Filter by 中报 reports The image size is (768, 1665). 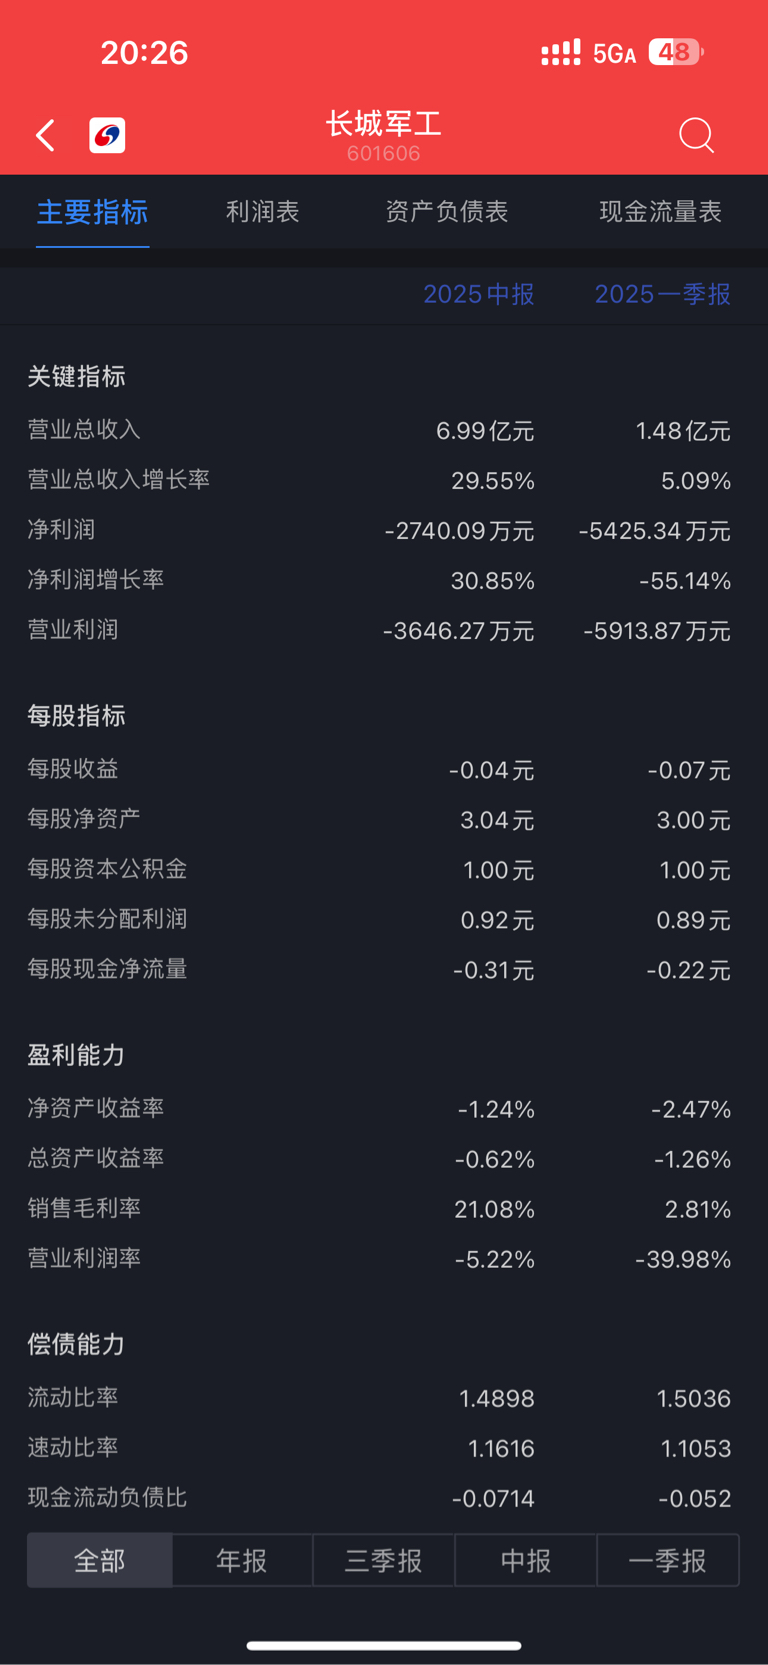tap(526, 1560)
